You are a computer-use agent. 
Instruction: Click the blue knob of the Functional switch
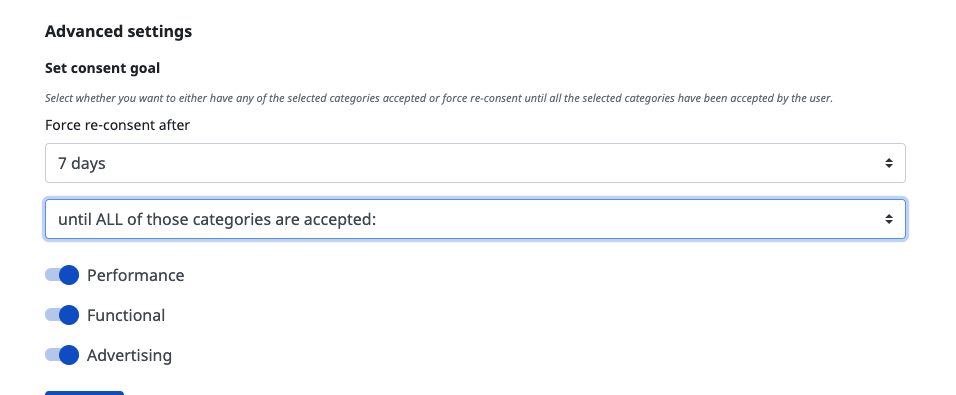(69, 315)
